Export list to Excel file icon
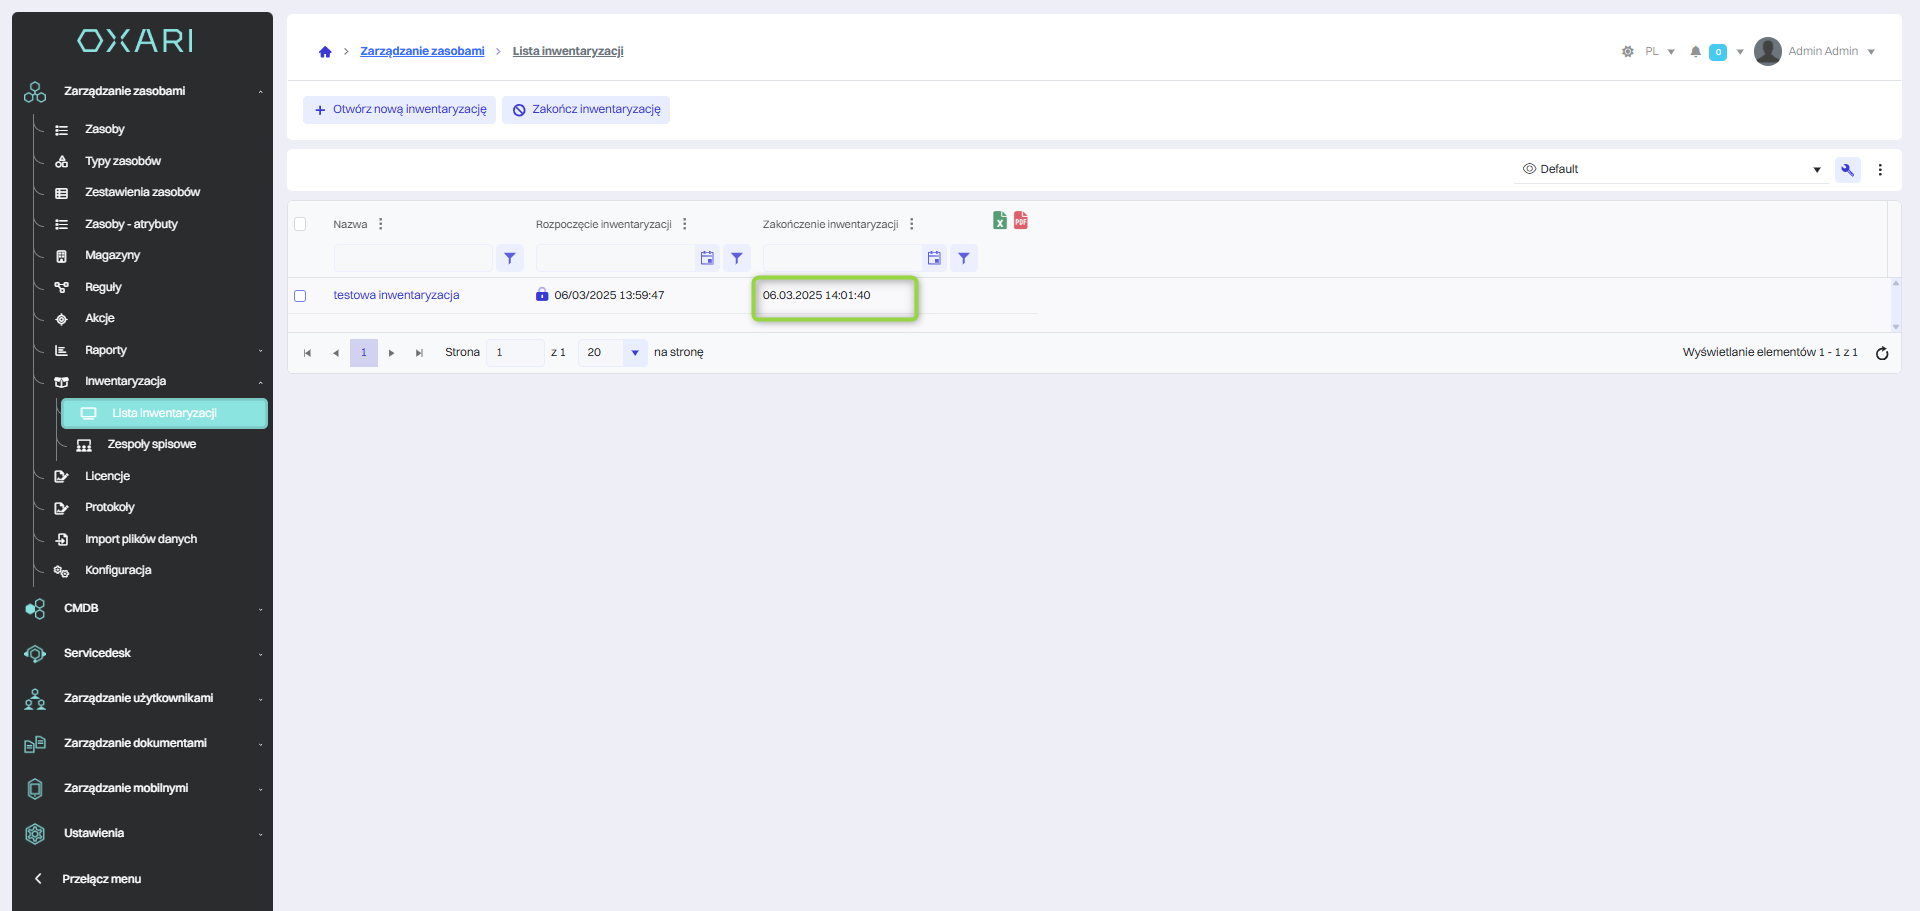The width and height of the screenshot is (1920, 911). 999,220
